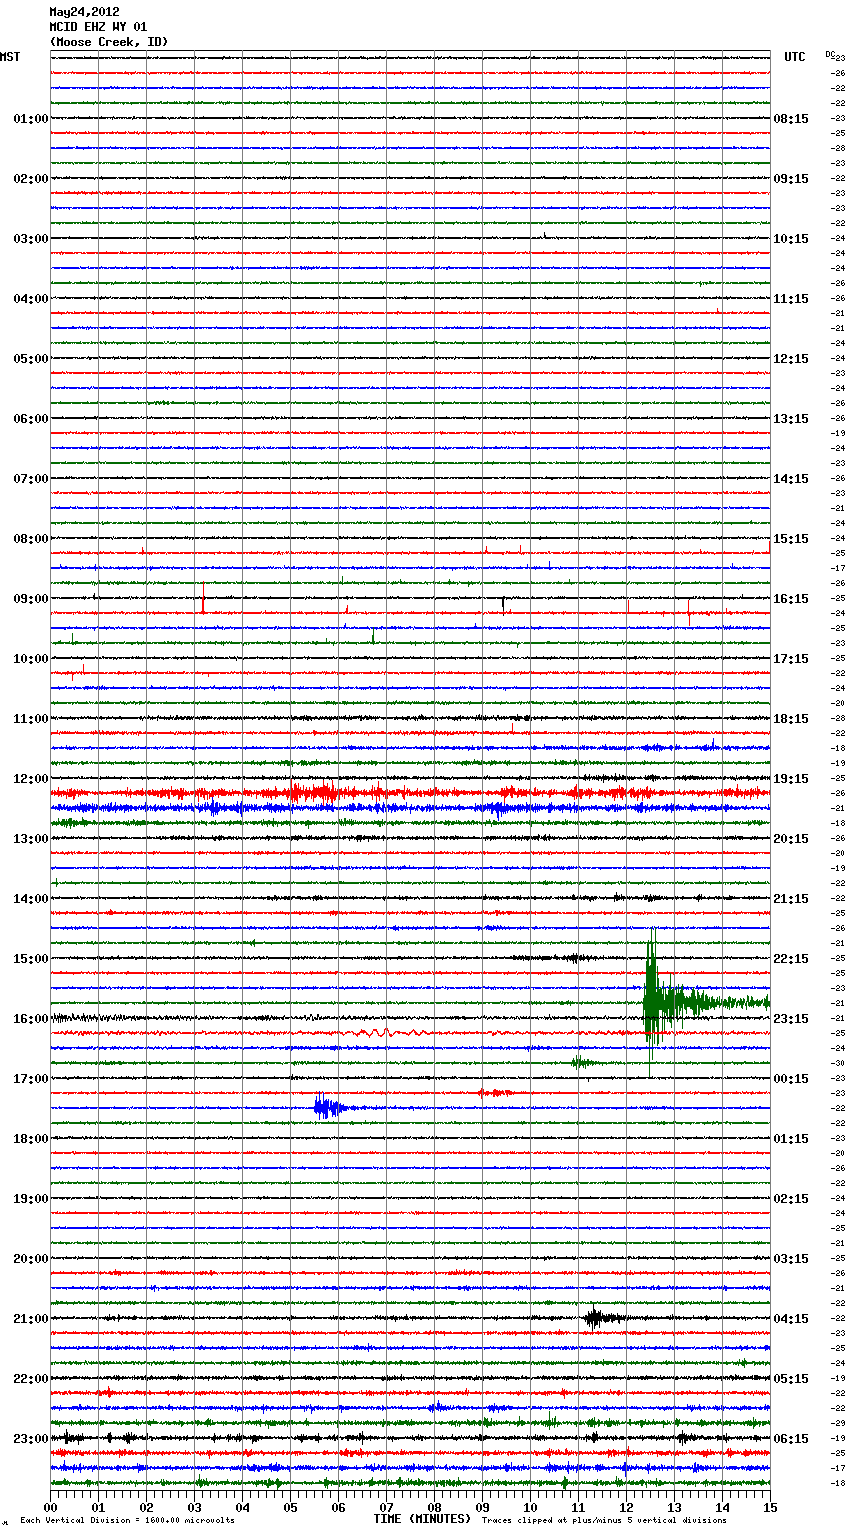Click the location label (Moose Creek, ID)
850x1534 pixels.
coord(109,42)
